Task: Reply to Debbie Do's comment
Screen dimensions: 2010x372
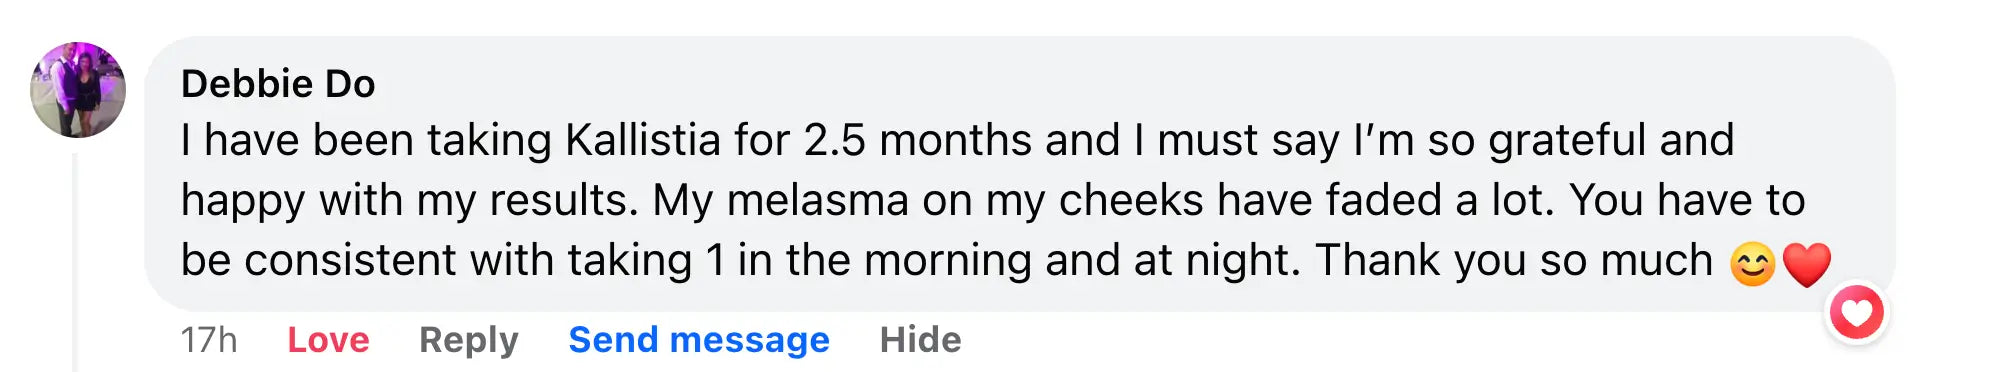Action: [469, 340]
